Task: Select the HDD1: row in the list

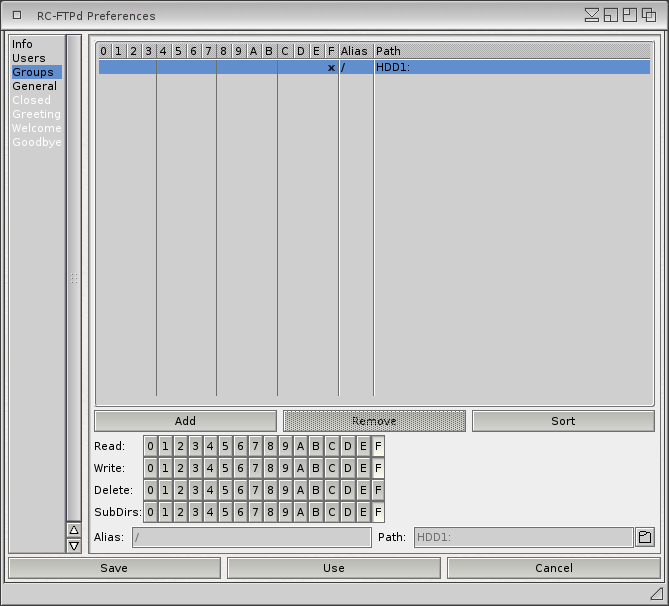Action: click(x=374, y=68)
